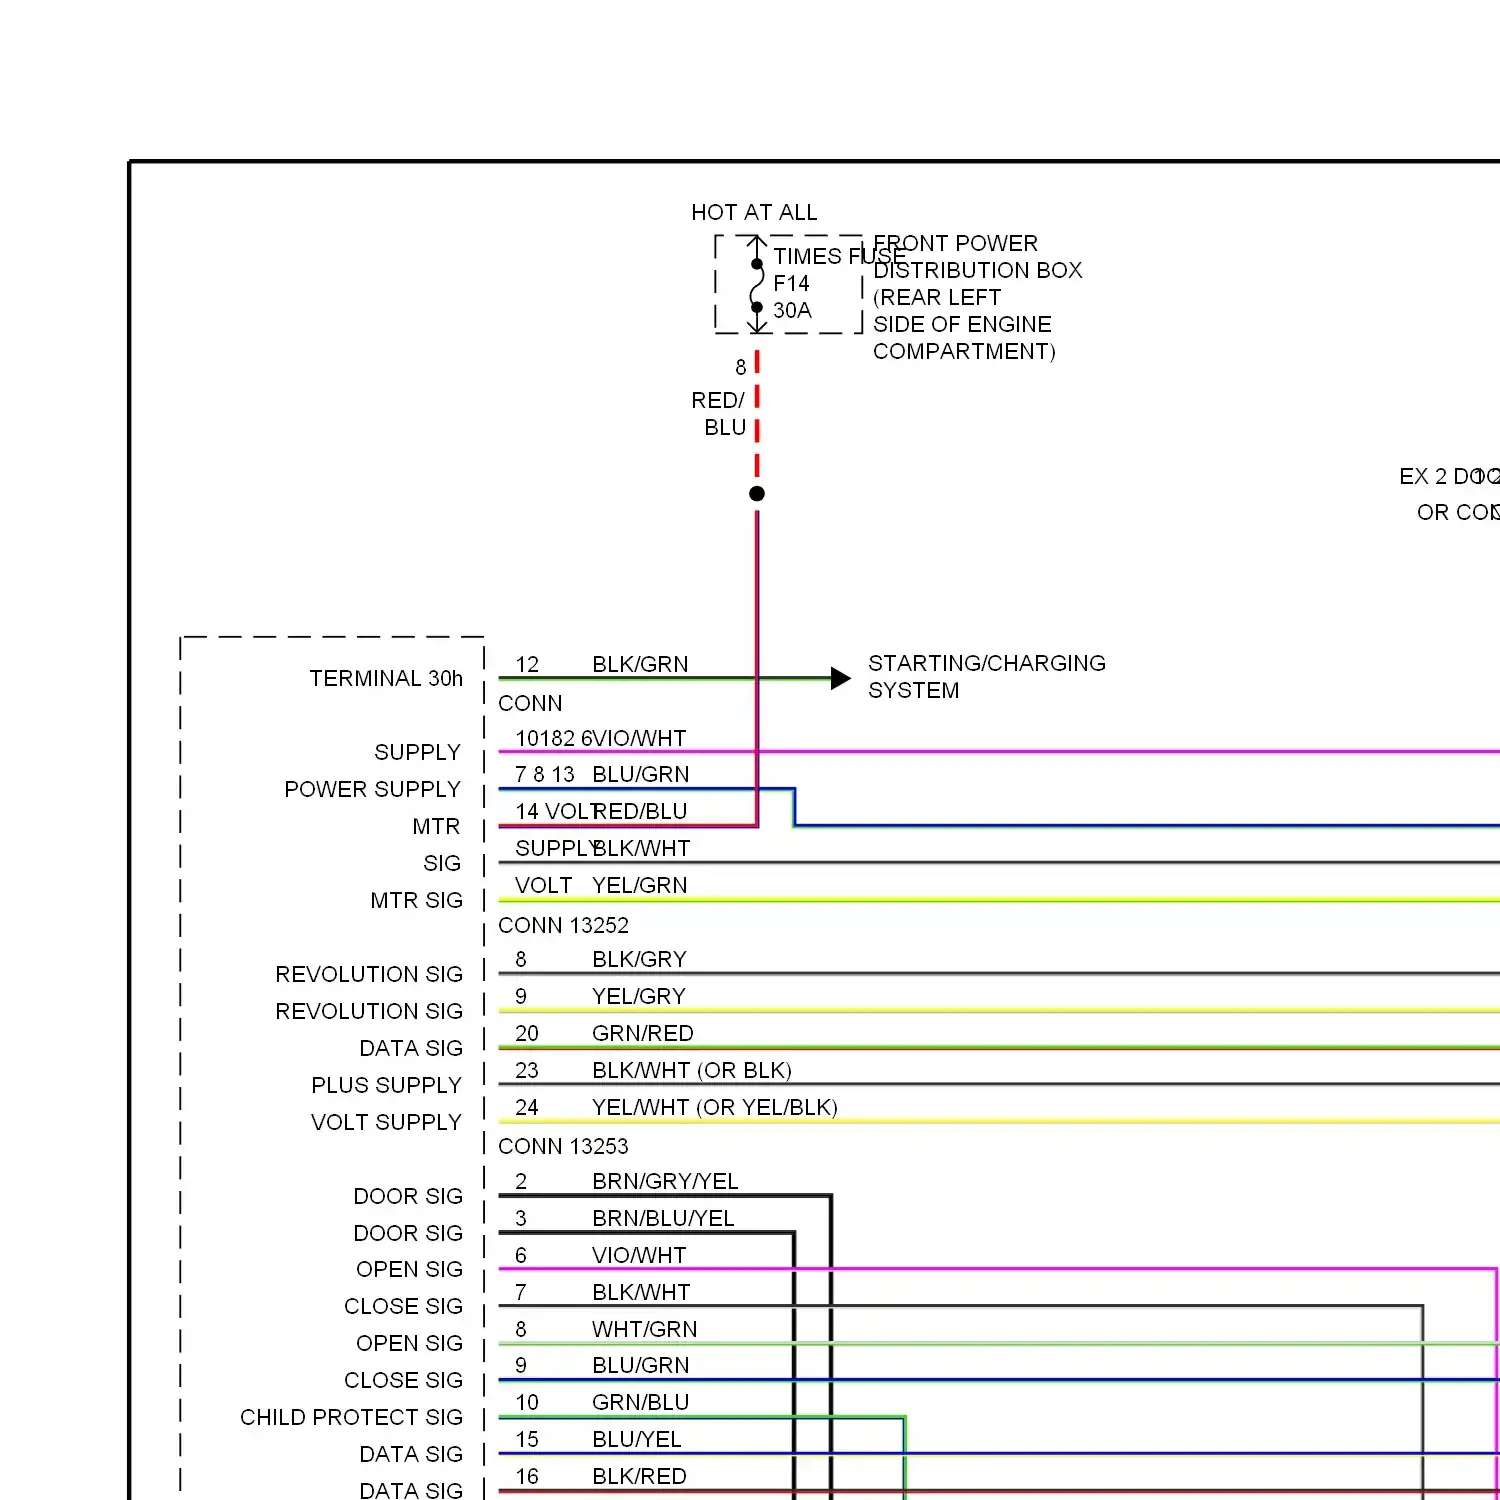The image size is (1500, 1500).
Task: Click the "BLK/GRY" wire label
Action: pos(640,959)
